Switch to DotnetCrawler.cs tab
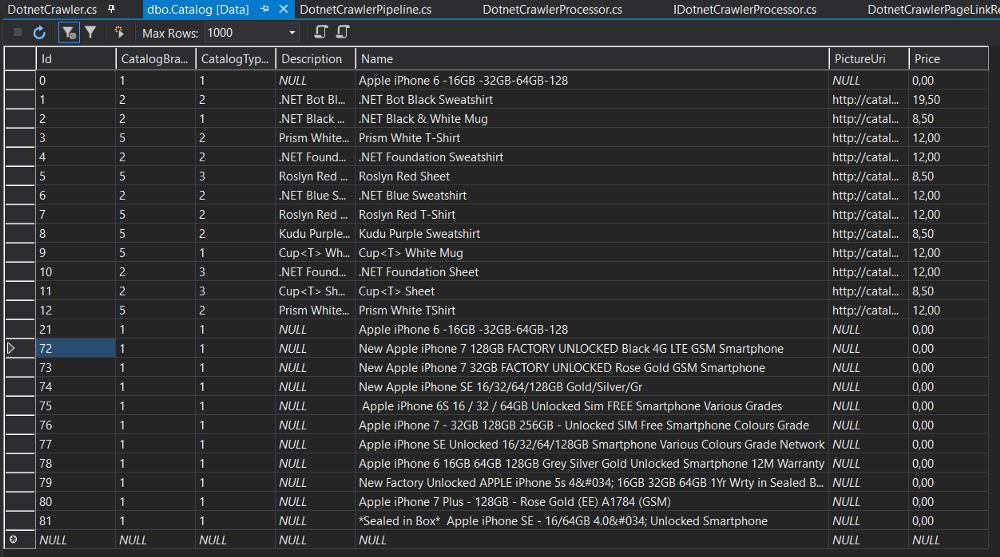This screenshot has height=557, width=1000. coord(52,10)
